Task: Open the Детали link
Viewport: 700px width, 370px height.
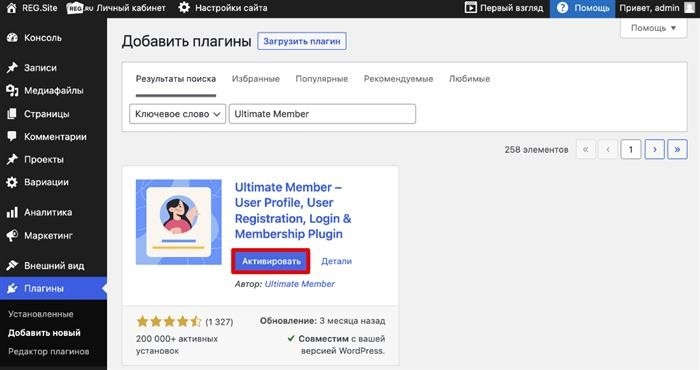Action: [x=337, y=262]
